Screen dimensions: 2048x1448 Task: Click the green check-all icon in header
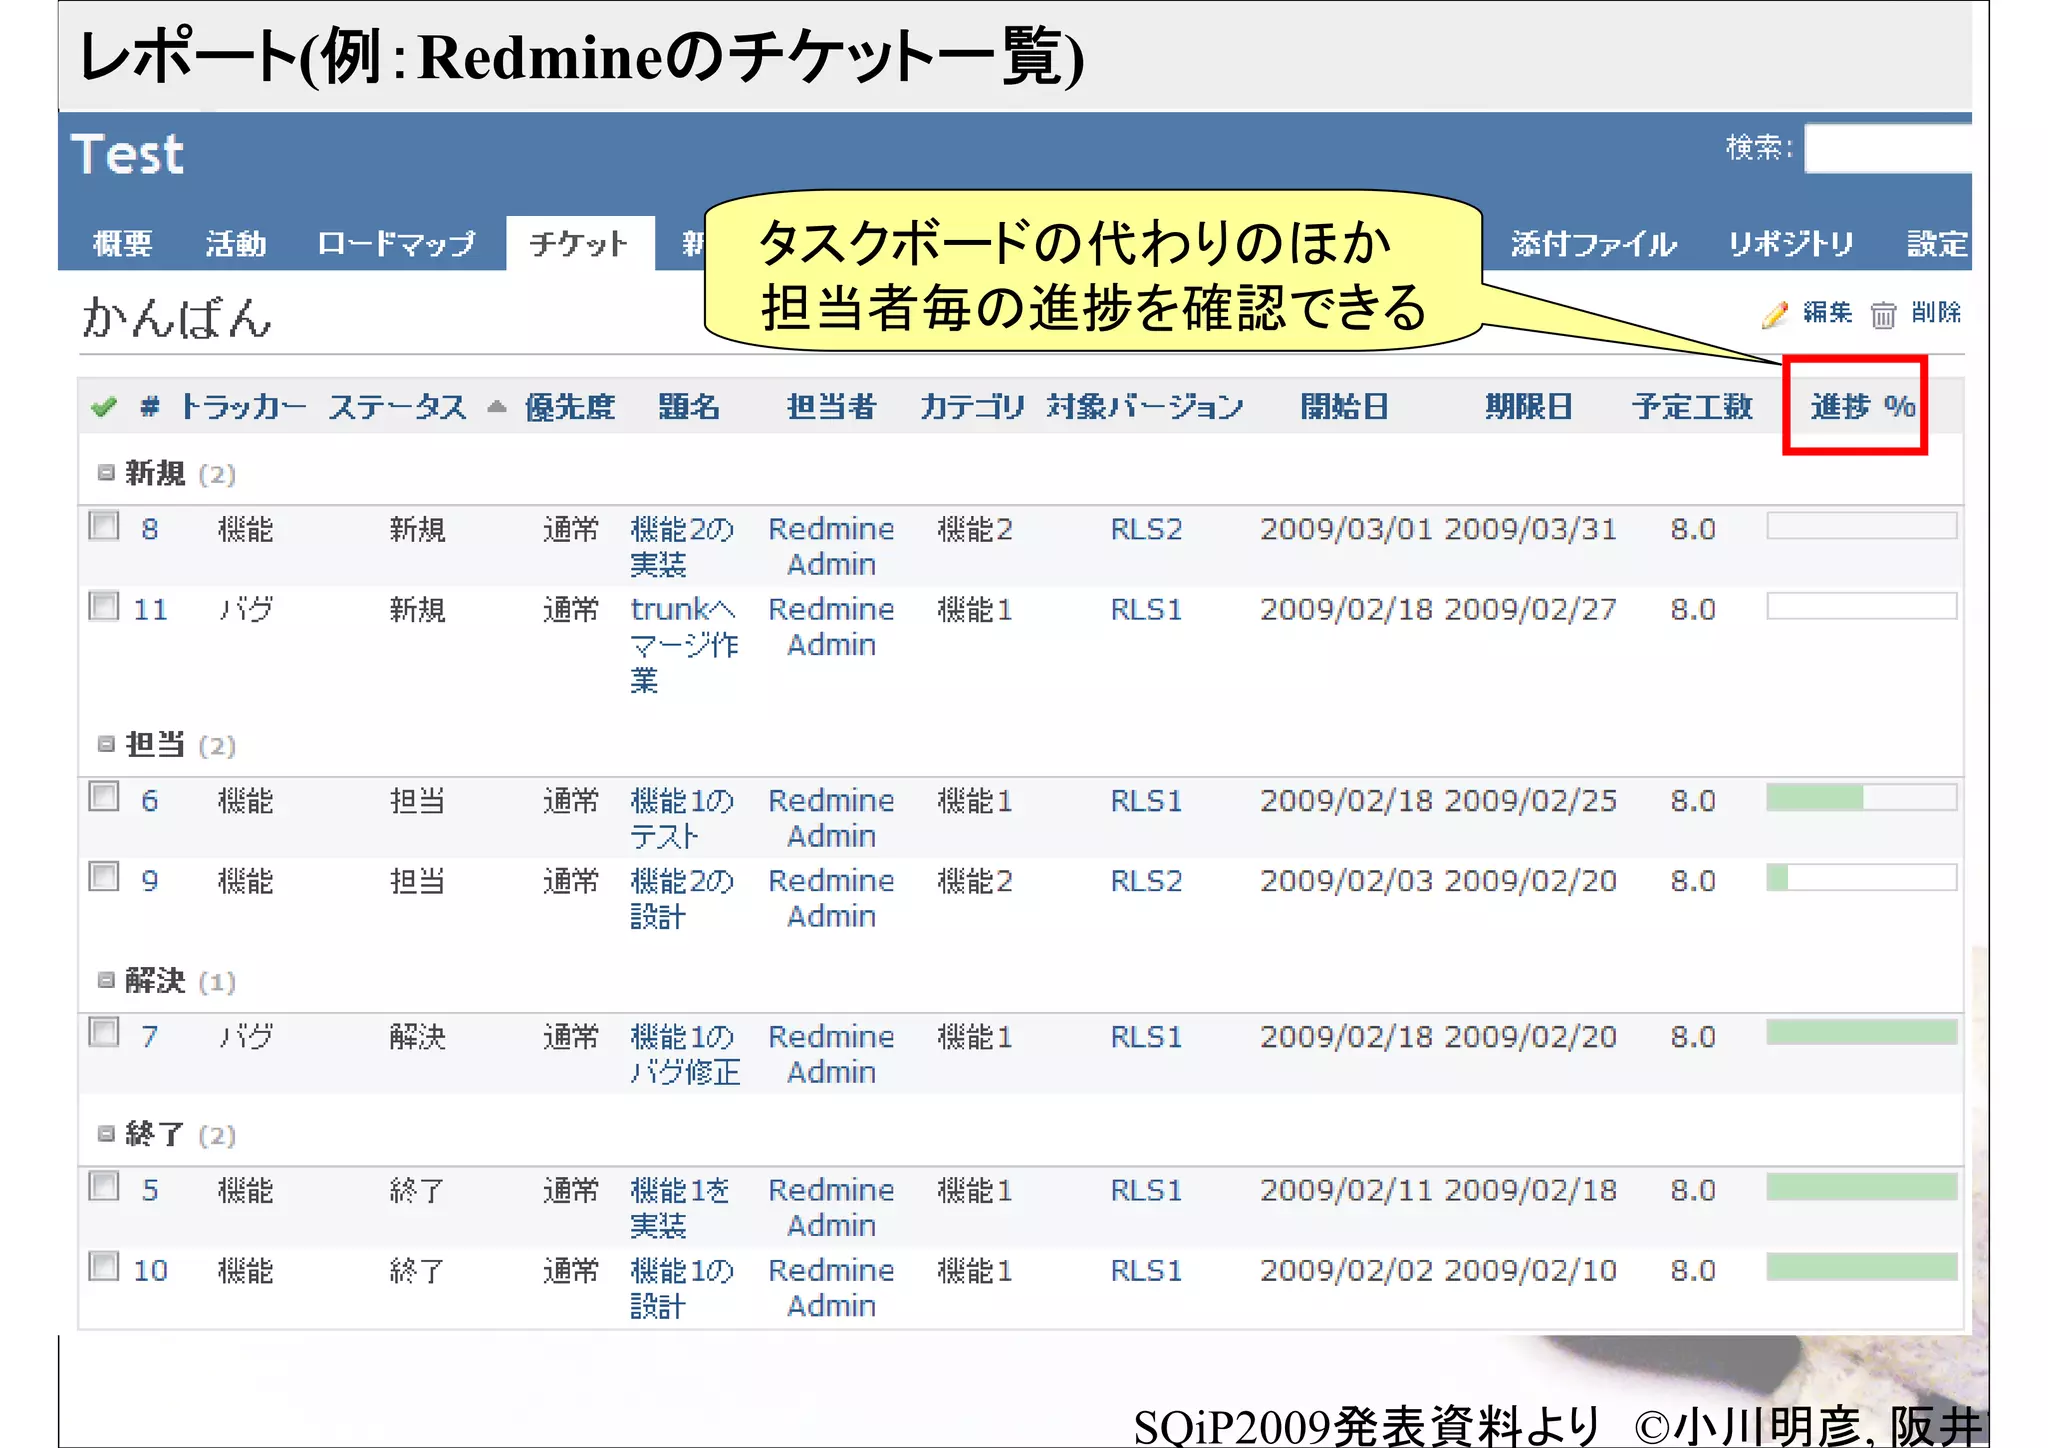(104, 406)
